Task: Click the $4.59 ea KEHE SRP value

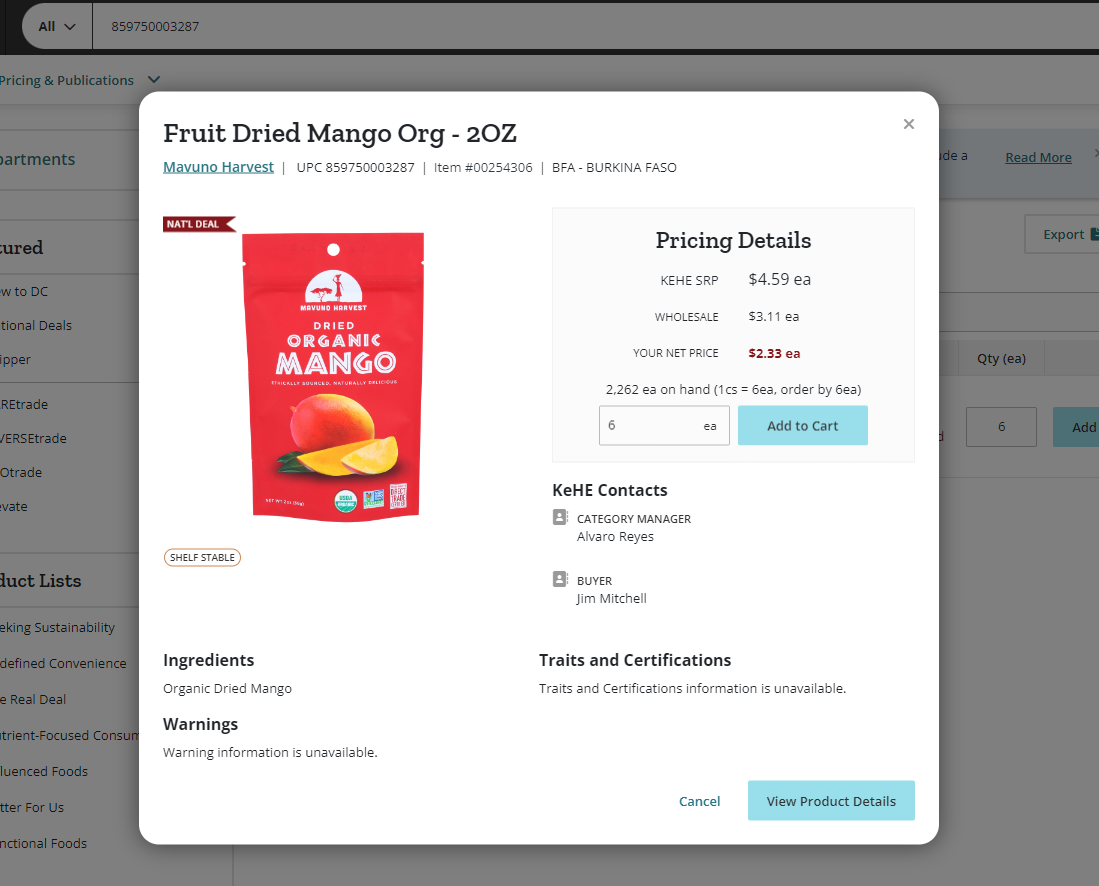Action: pos(779,280)
